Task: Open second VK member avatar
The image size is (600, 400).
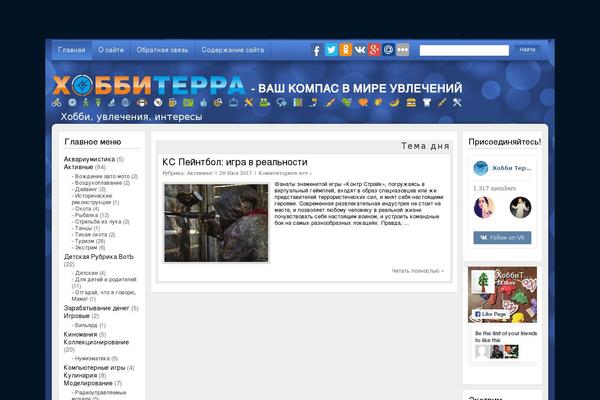Action: point(520,207)
